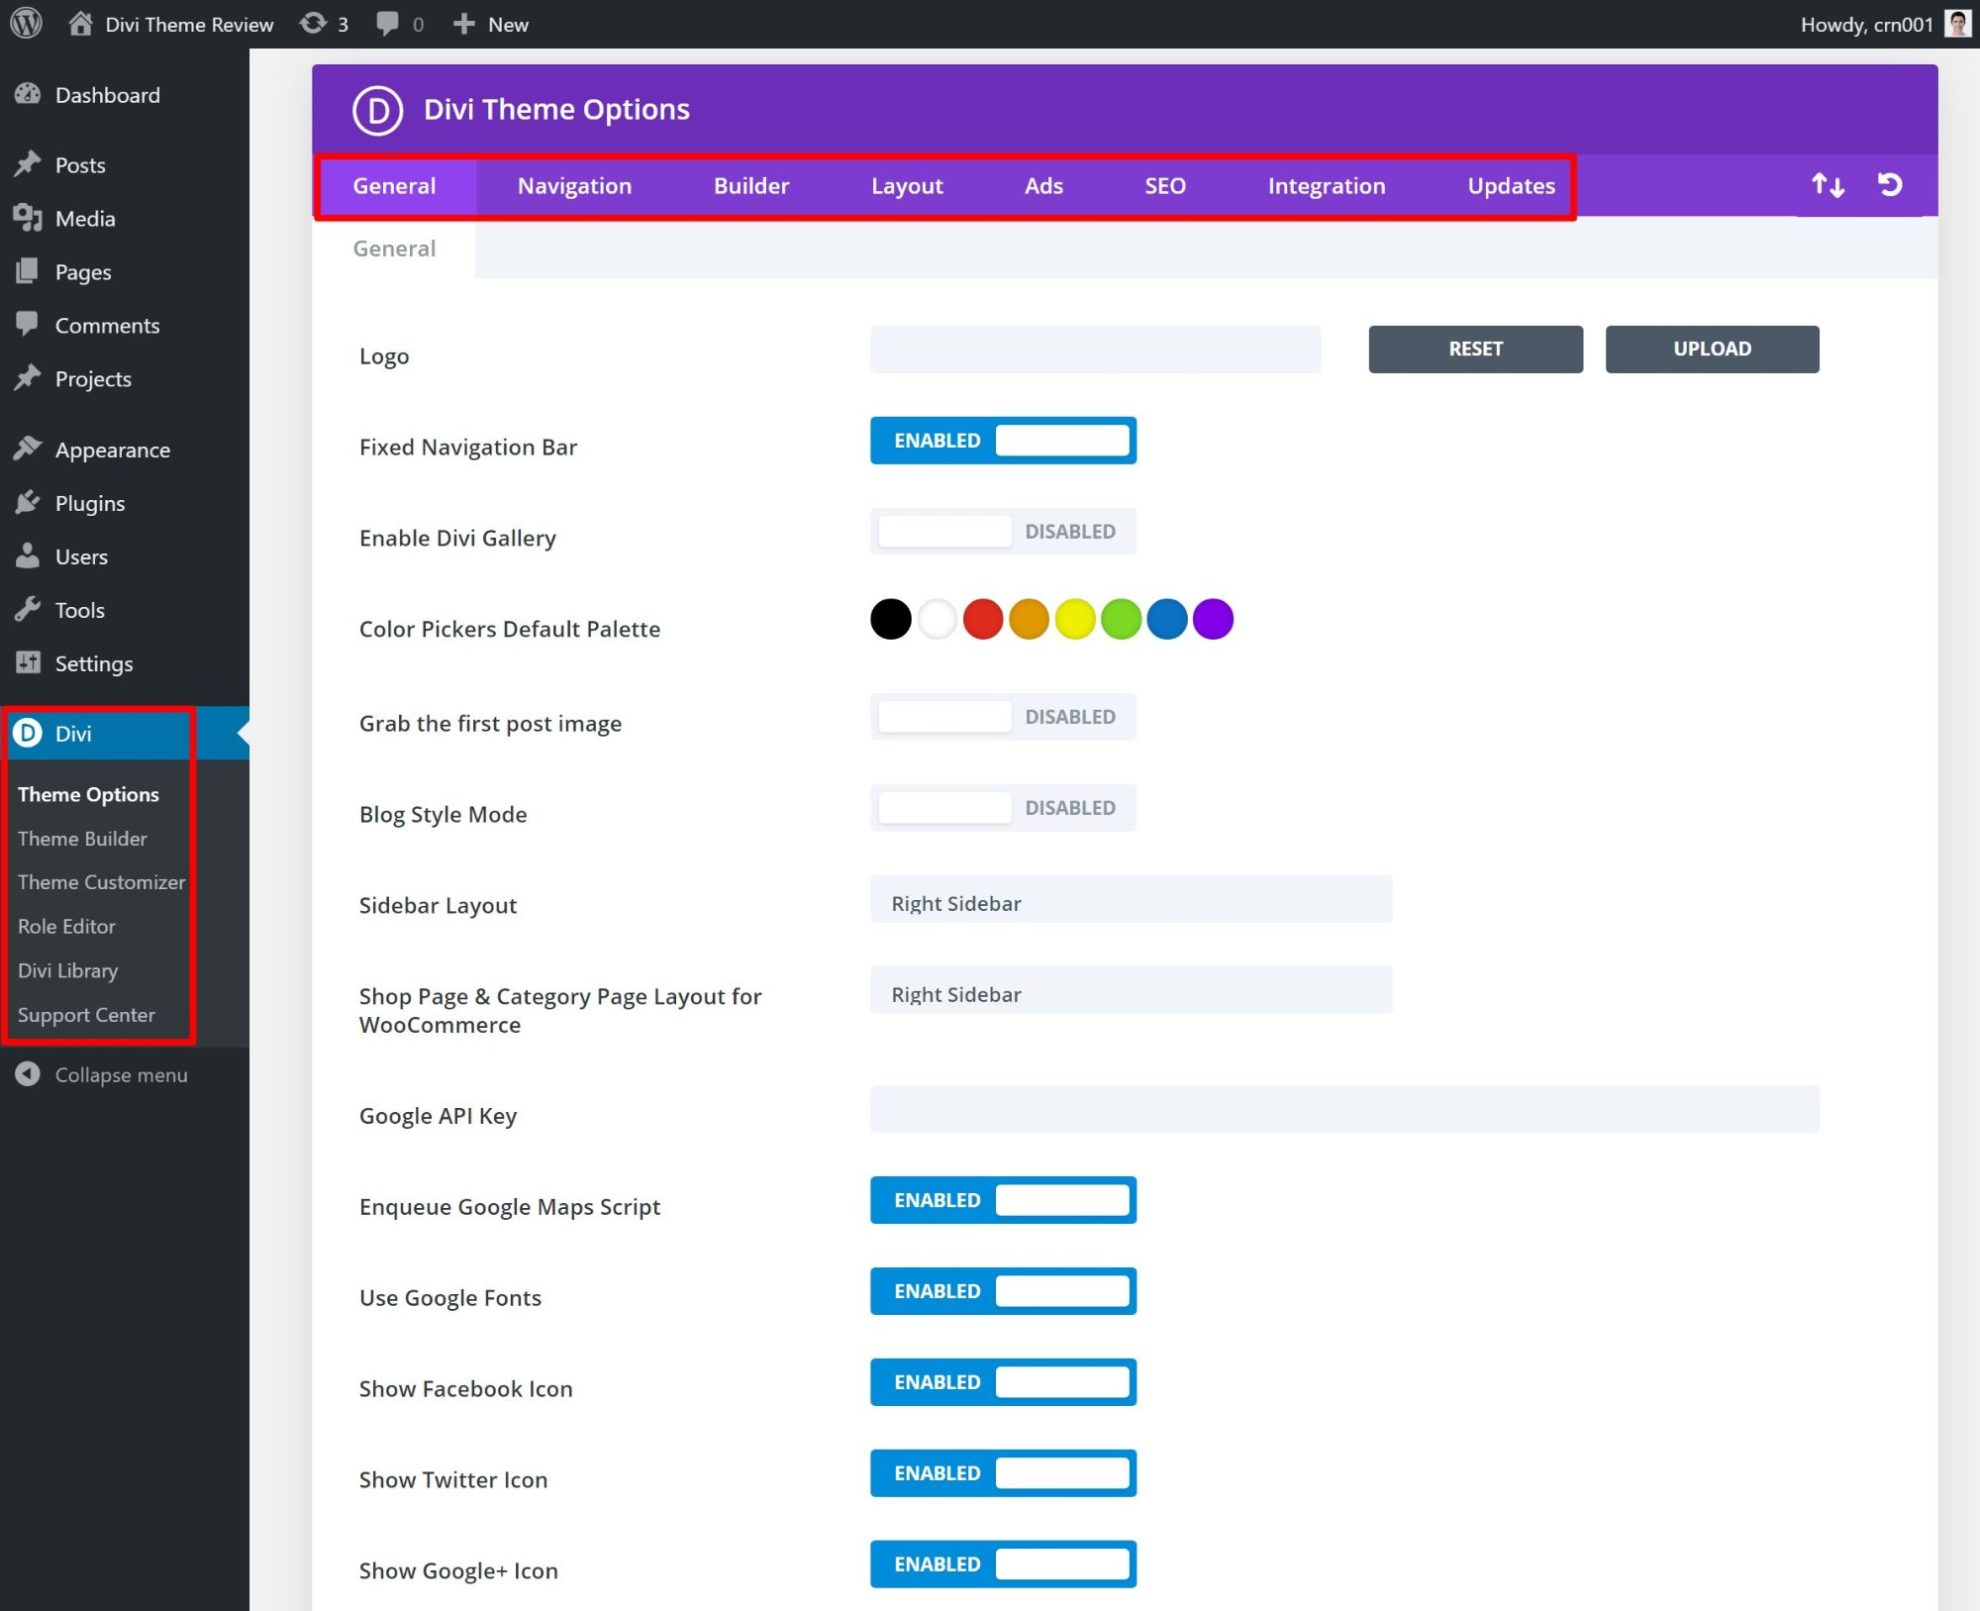Open the Divi menu in the sidebar
Image resolution: width=1980 pixels, height=1611 pixels.
[73, 733]
